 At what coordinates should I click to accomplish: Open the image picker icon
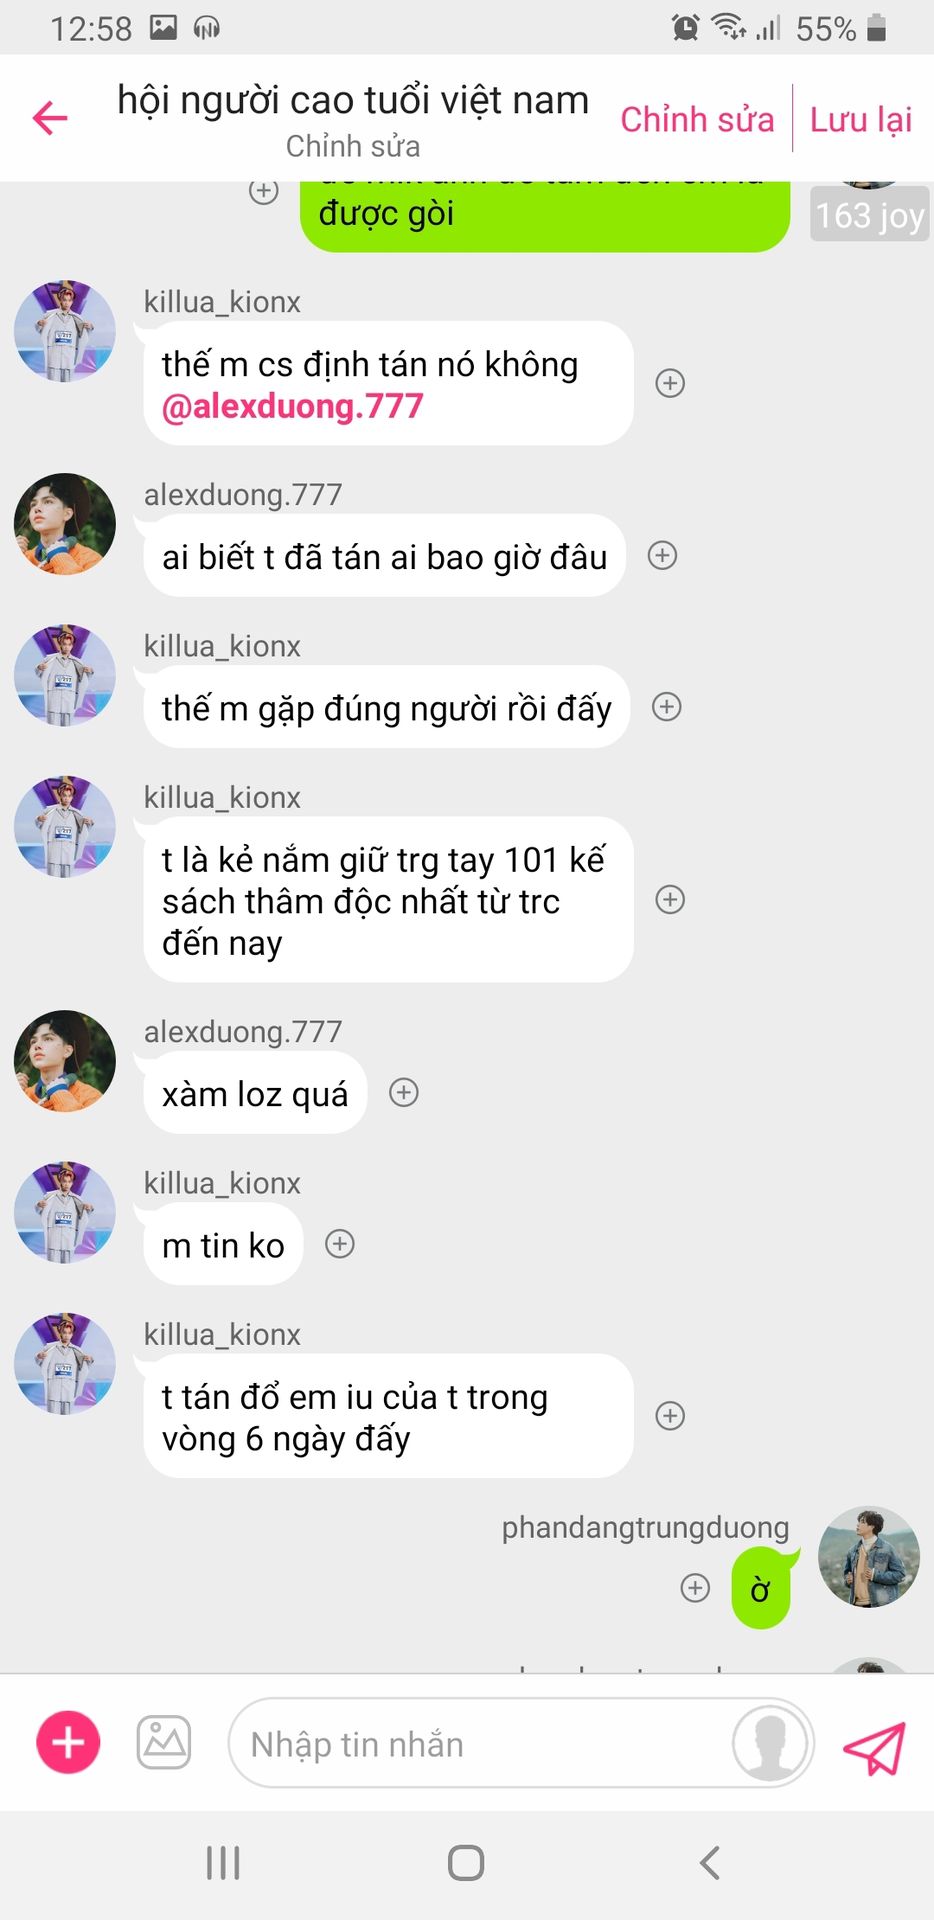(x=164, y=1742)
